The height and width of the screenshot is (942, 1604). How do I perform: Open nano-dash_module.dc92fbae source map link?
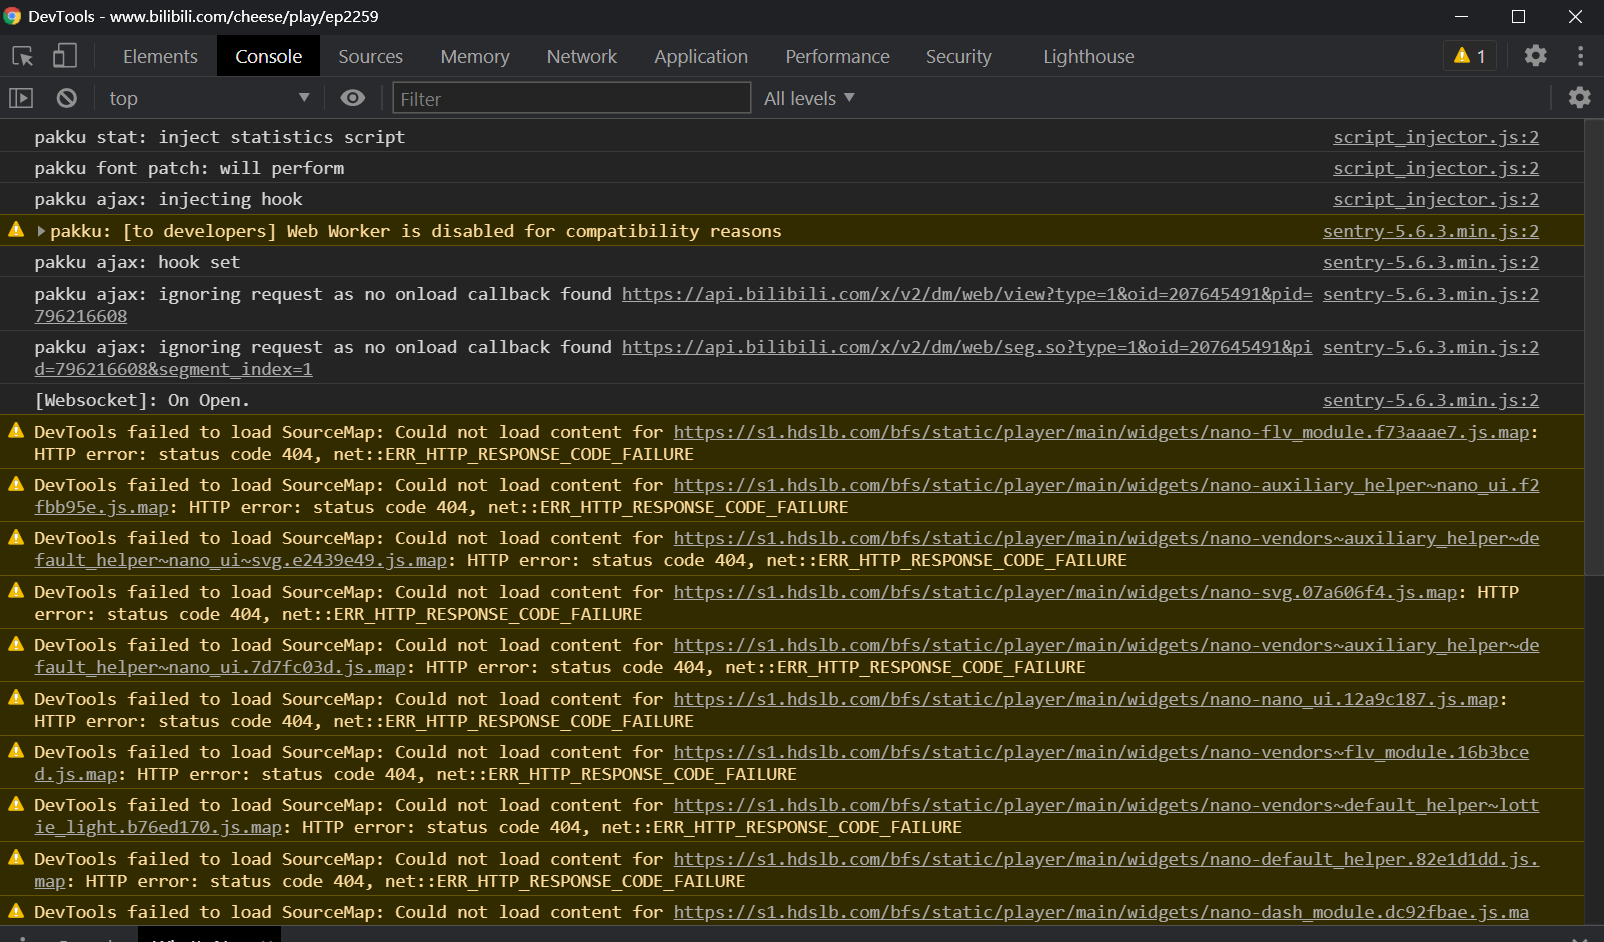click(1101, 912)
